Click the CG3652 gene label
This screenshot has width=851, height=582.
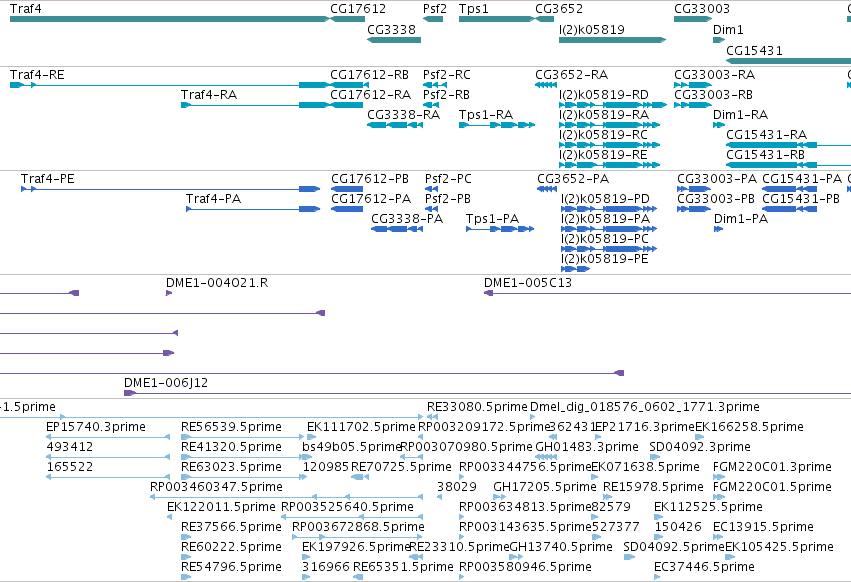tap(559, 9)
